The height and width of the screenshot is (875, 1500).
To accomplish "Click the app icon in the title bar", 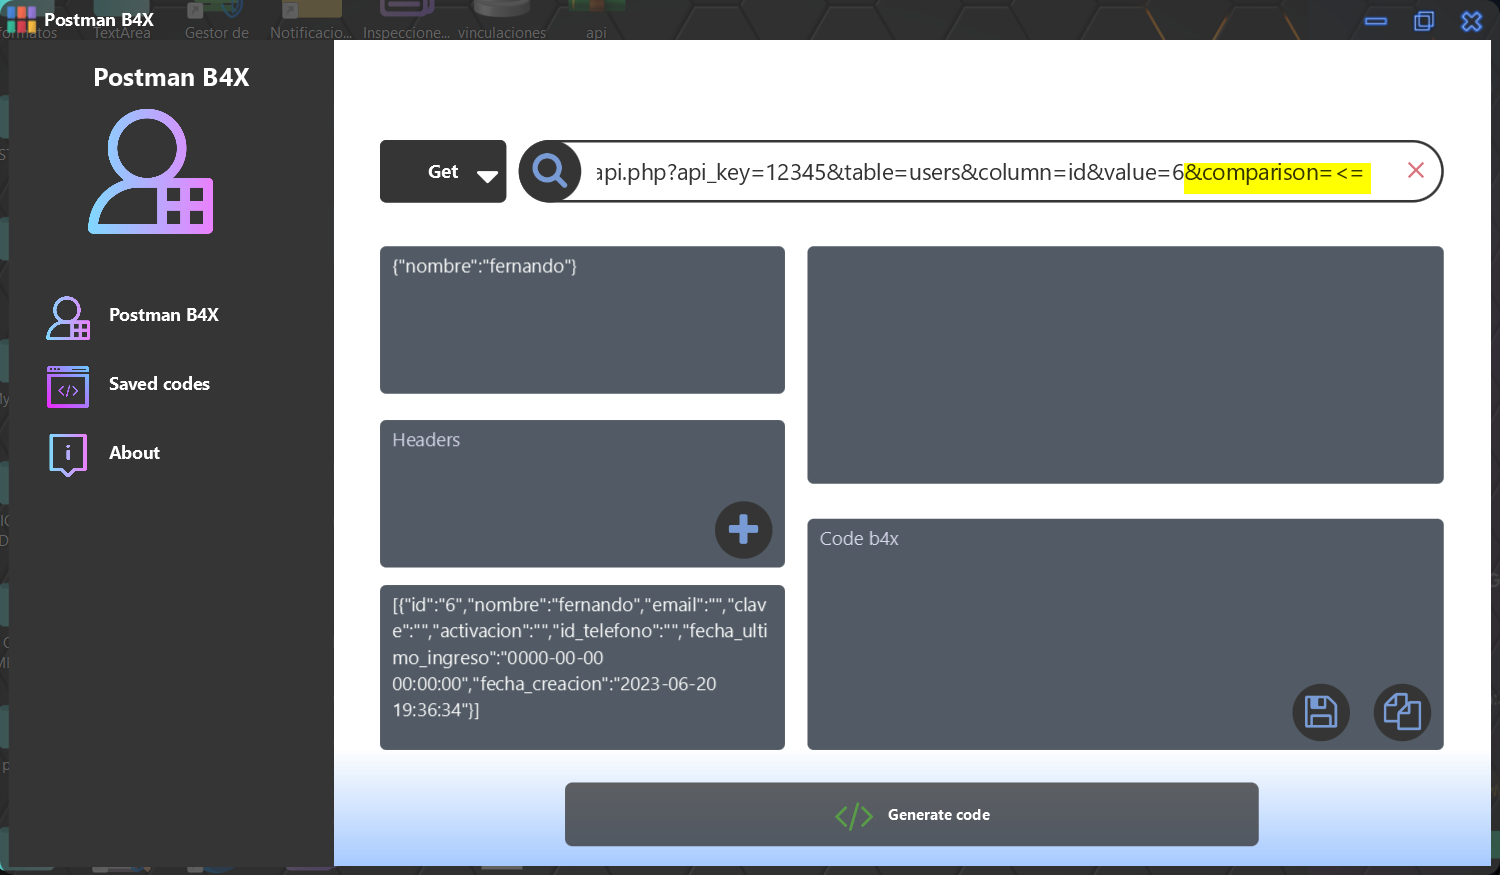I will (x=21, y=20).
